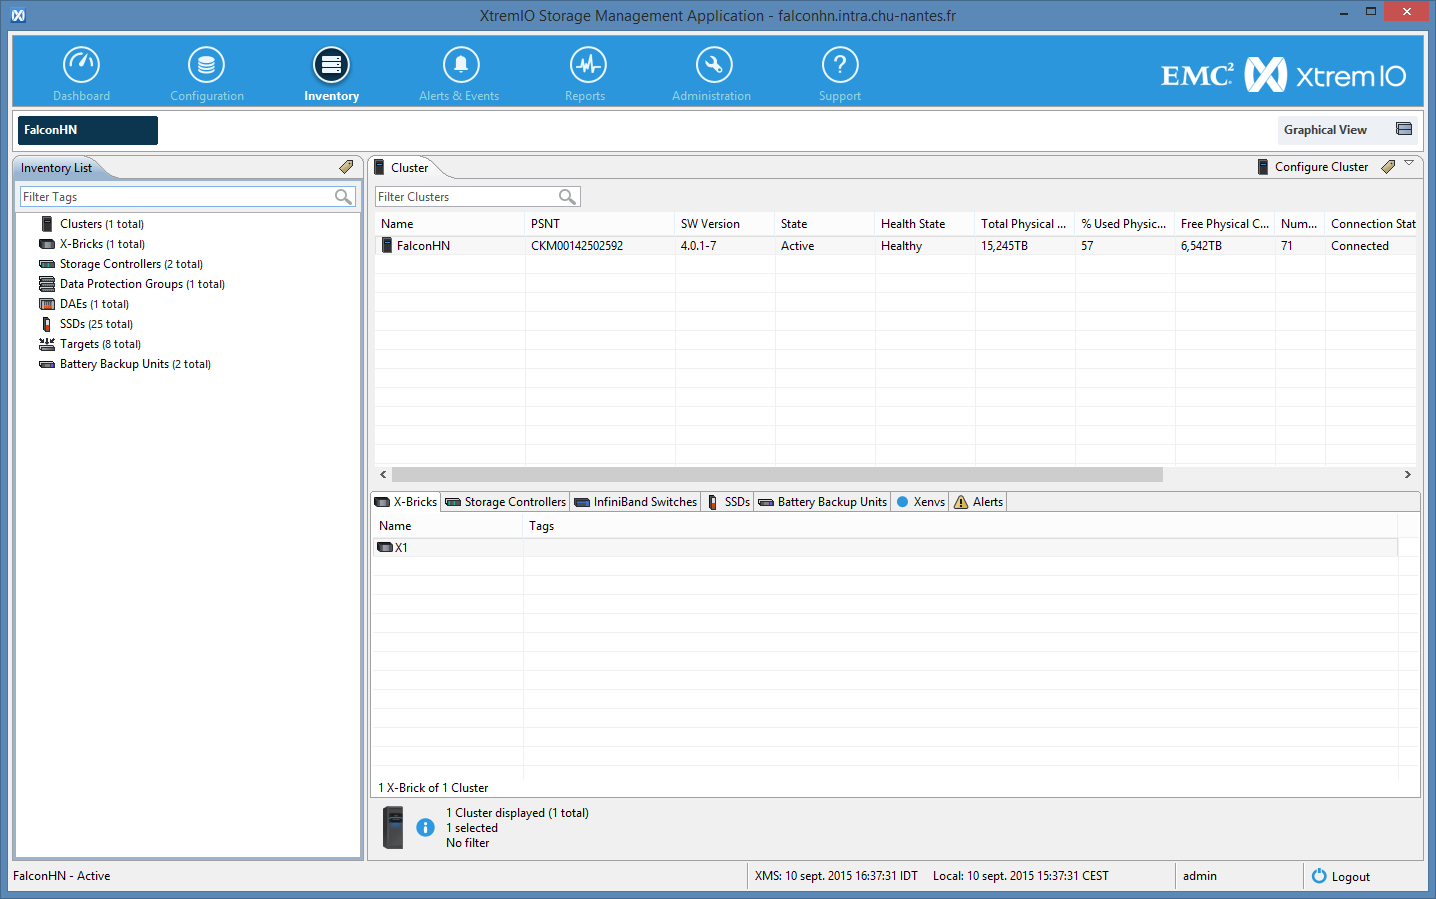Click the FalconHN cluster row icon
This screenshot has width=1436, height=899.
tap(387, 245)
